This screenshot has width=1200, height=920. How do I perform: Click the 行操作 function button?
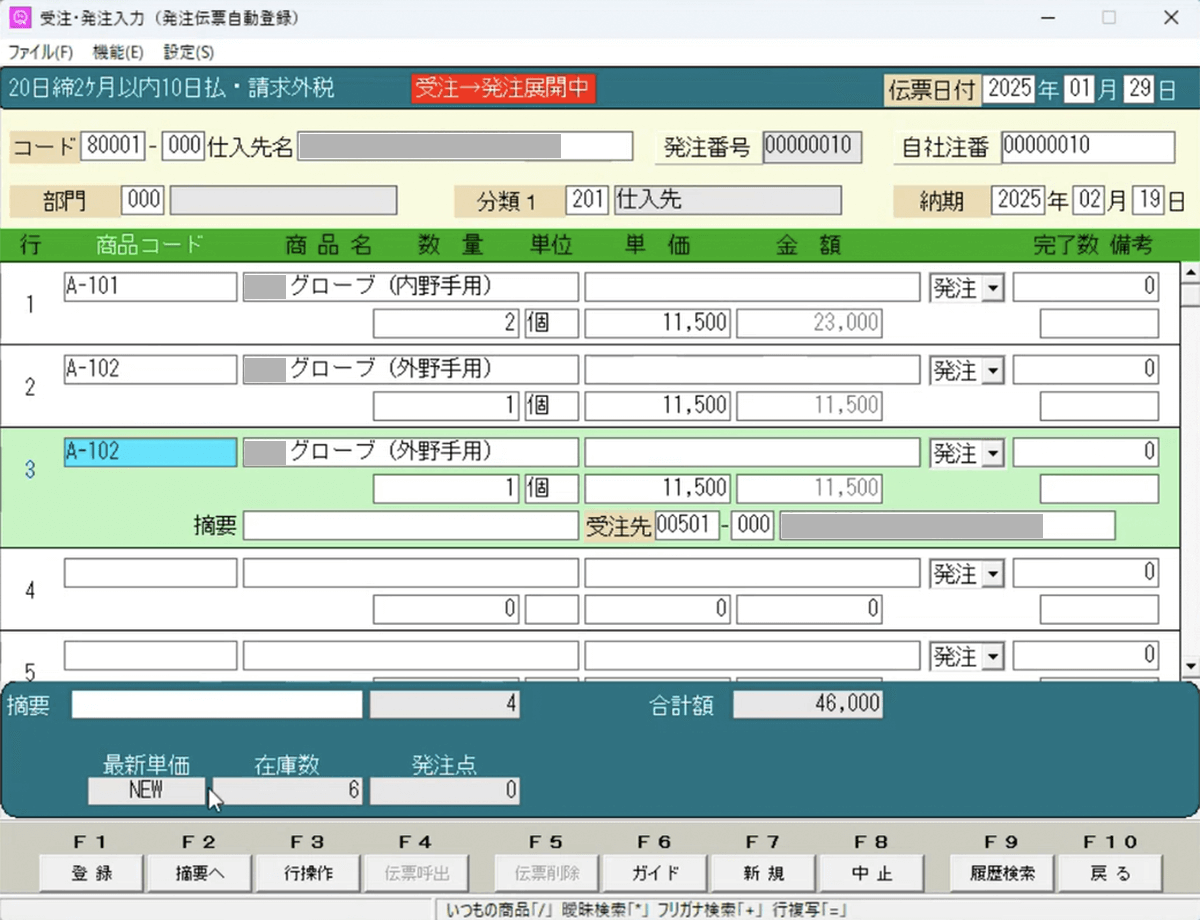(307, 873)
